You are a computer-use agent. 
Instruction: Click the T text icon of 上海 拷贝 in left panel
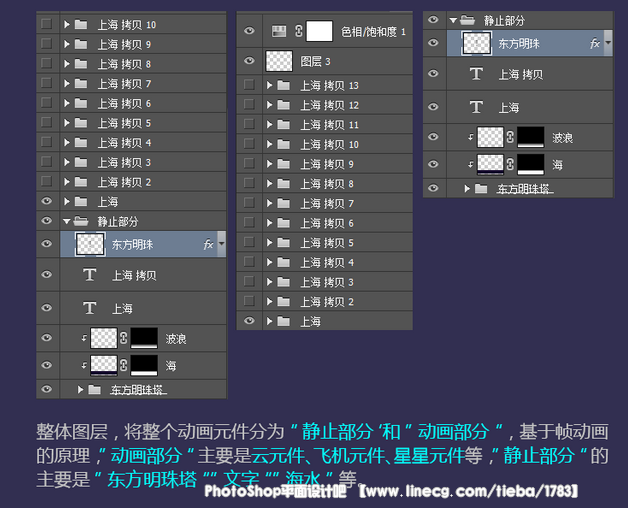90,275
